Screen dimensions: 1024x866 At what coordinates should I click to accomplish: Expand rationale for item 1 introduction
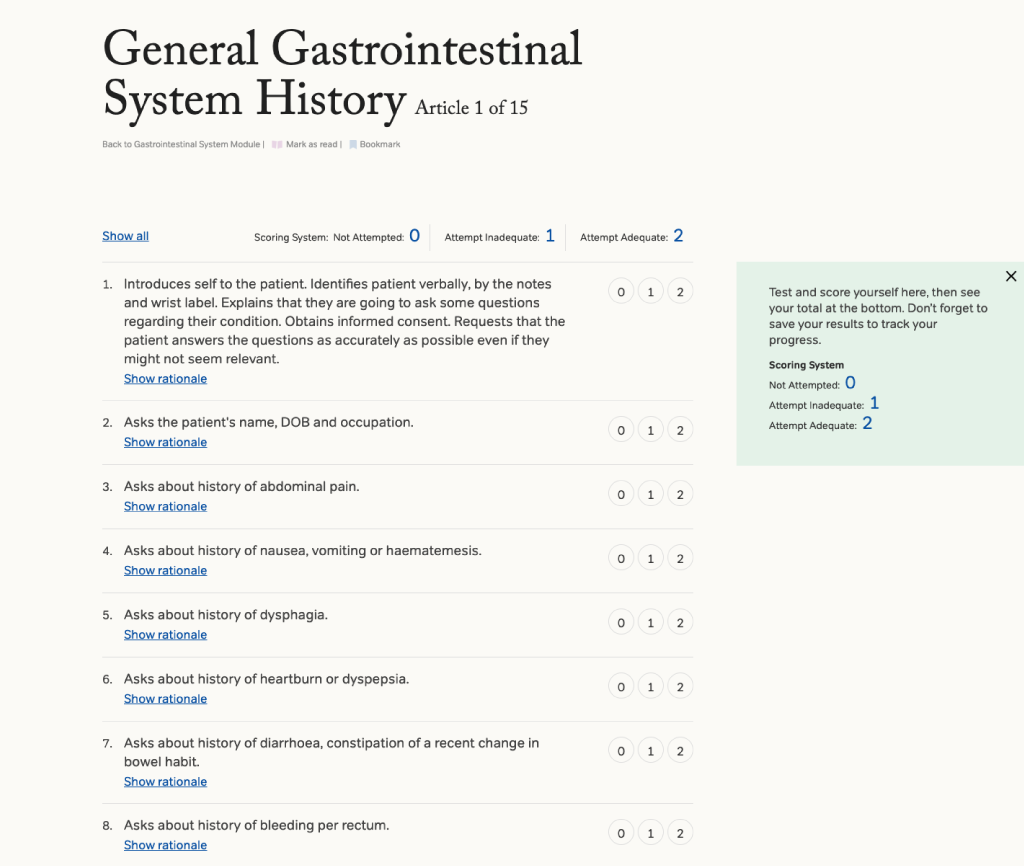165,379
